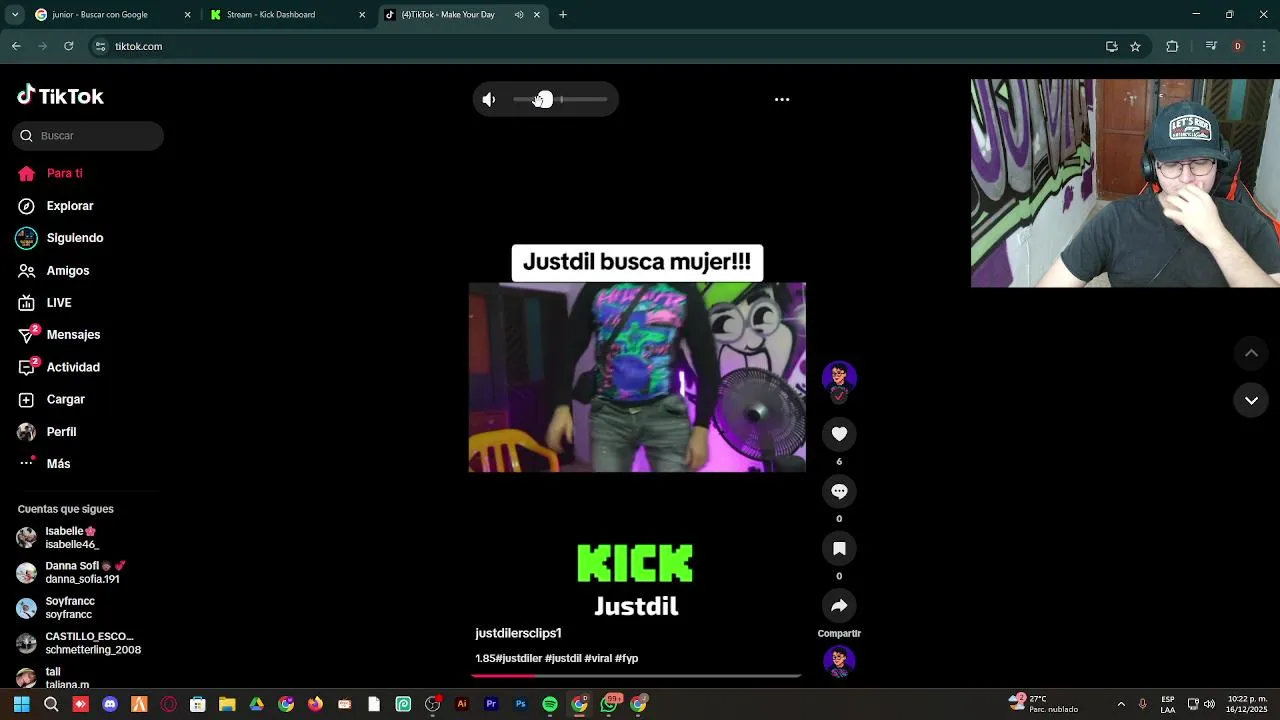Viewport: 1280px width, 720px height.
Task: Click the TikTok logo
Action: 61,96
